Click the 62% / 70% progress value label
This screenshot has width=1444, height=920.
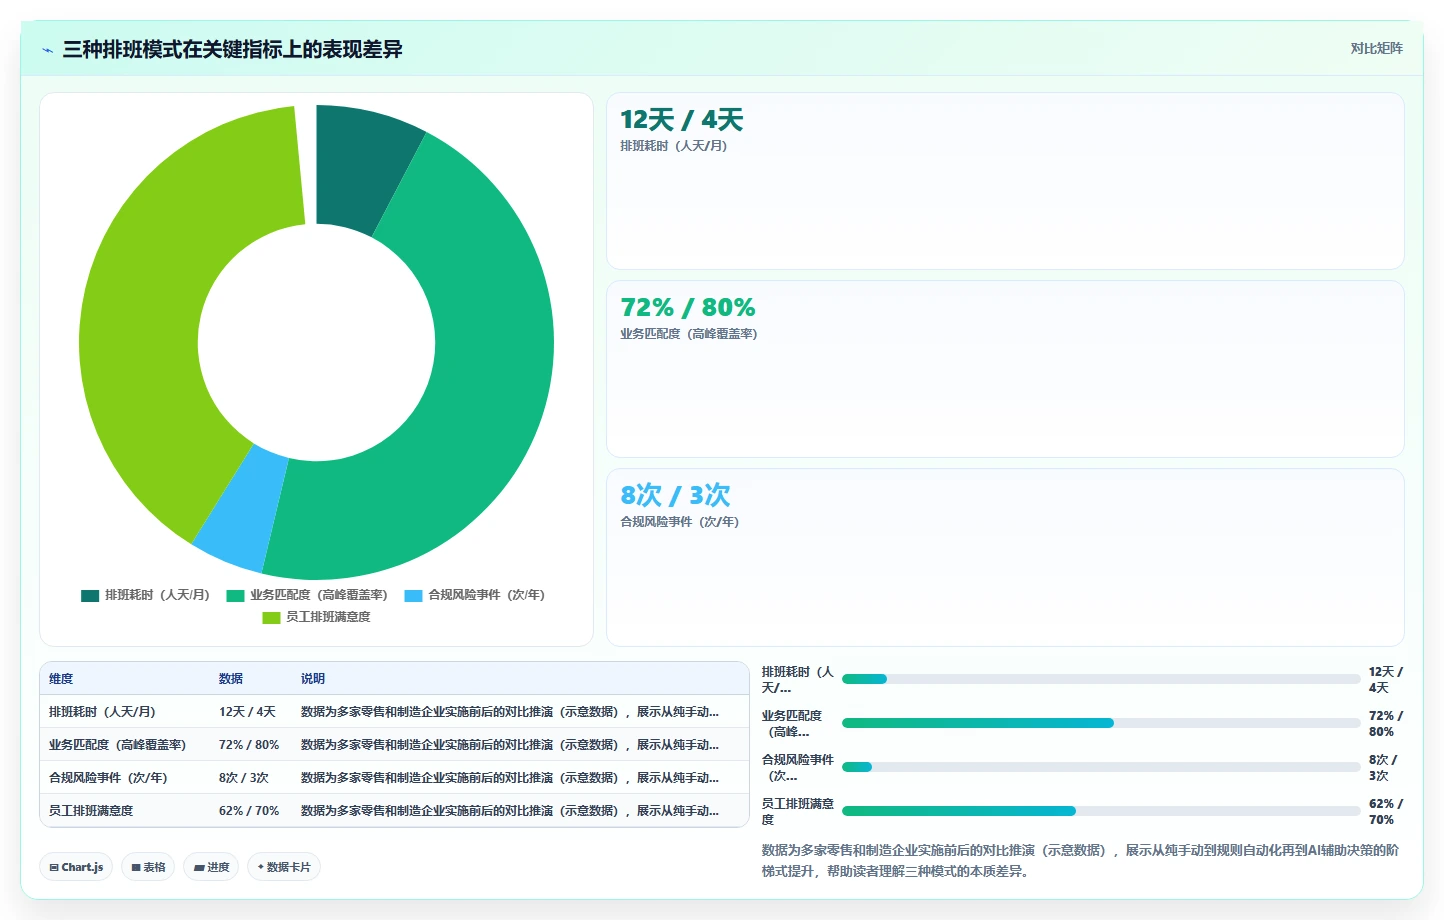tap(1386, 811)
